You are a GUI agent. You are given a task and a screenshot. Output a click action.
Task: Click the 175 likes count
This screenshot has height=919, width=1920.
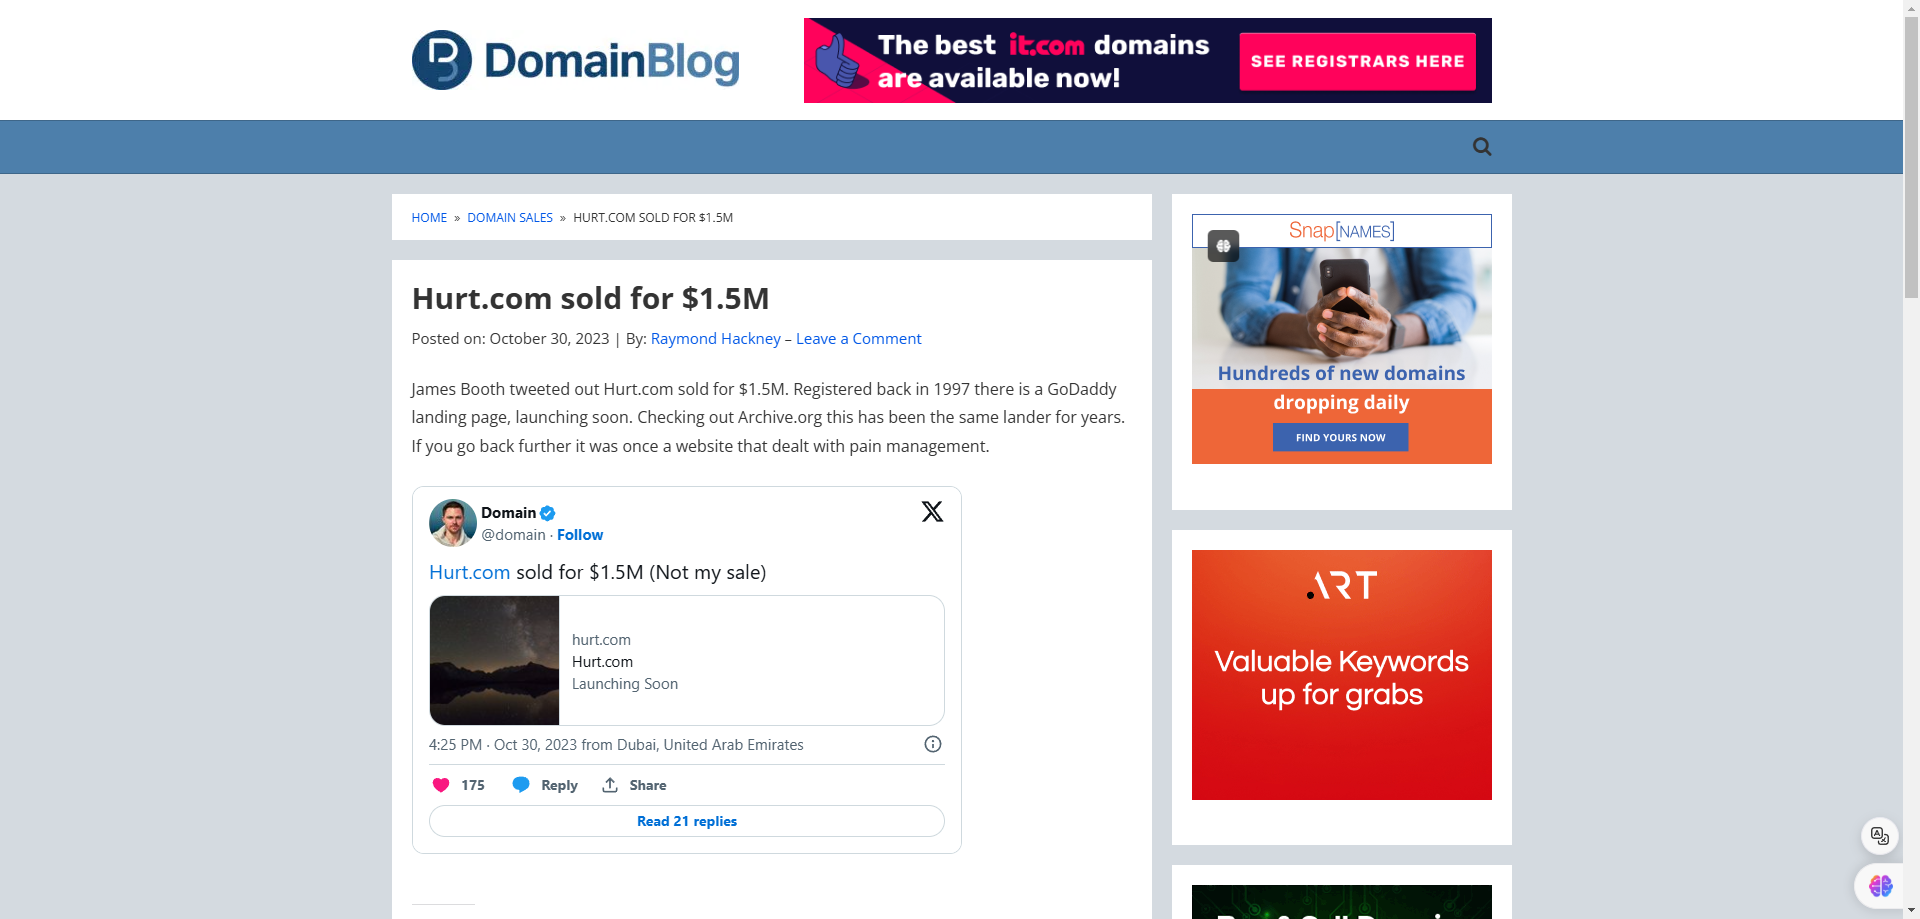point(473,785)
